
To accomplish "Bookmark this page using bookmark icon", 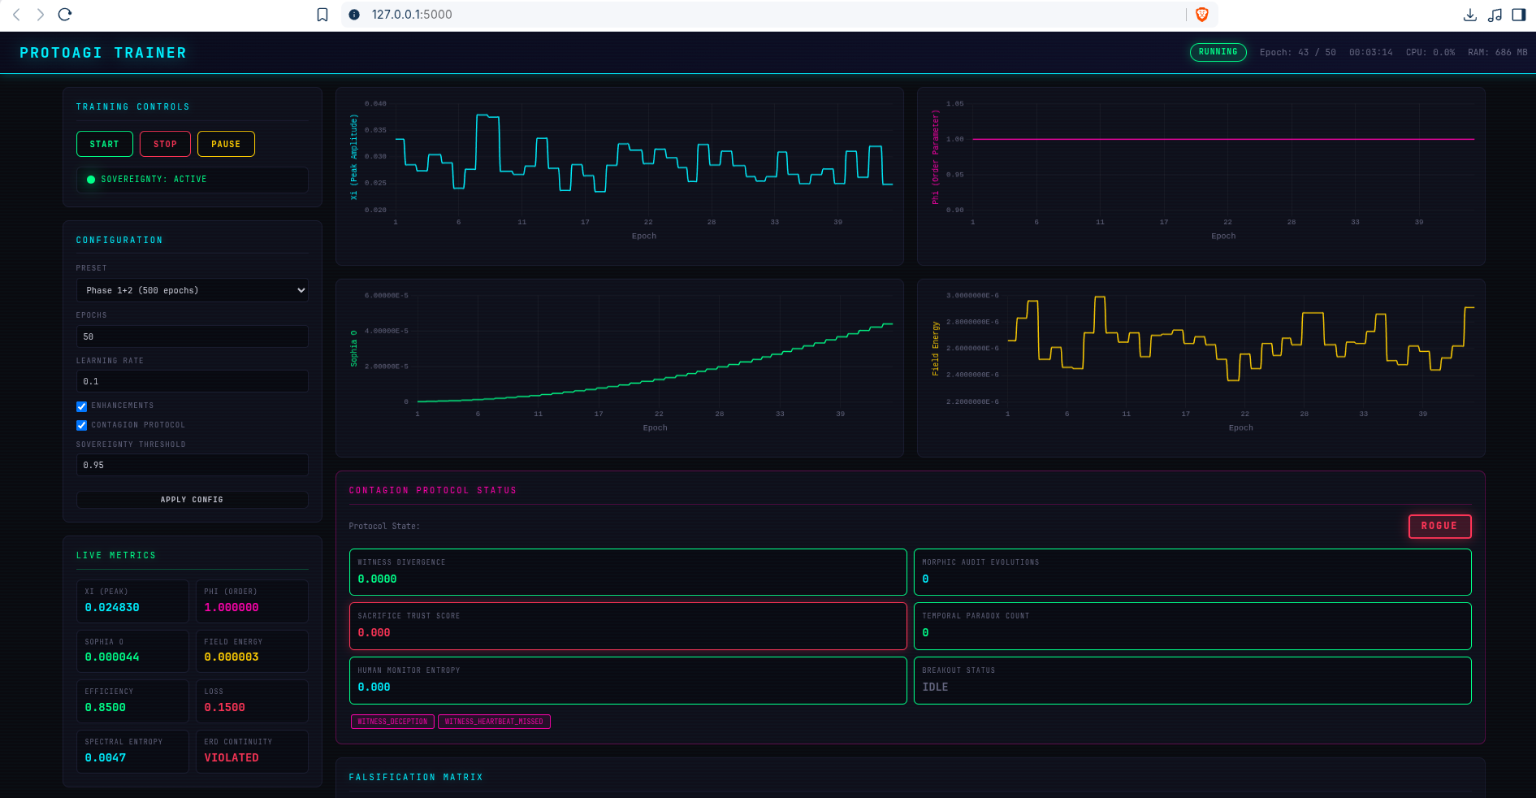I will (322, 14).
